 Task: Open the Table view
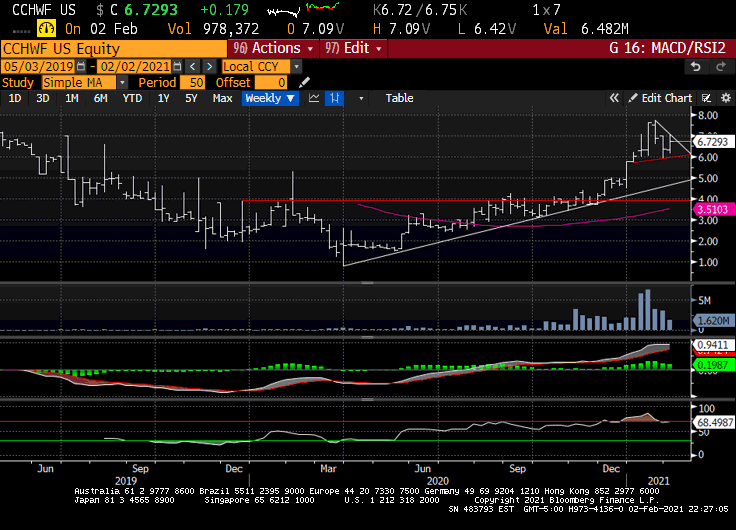click(399, 98)
